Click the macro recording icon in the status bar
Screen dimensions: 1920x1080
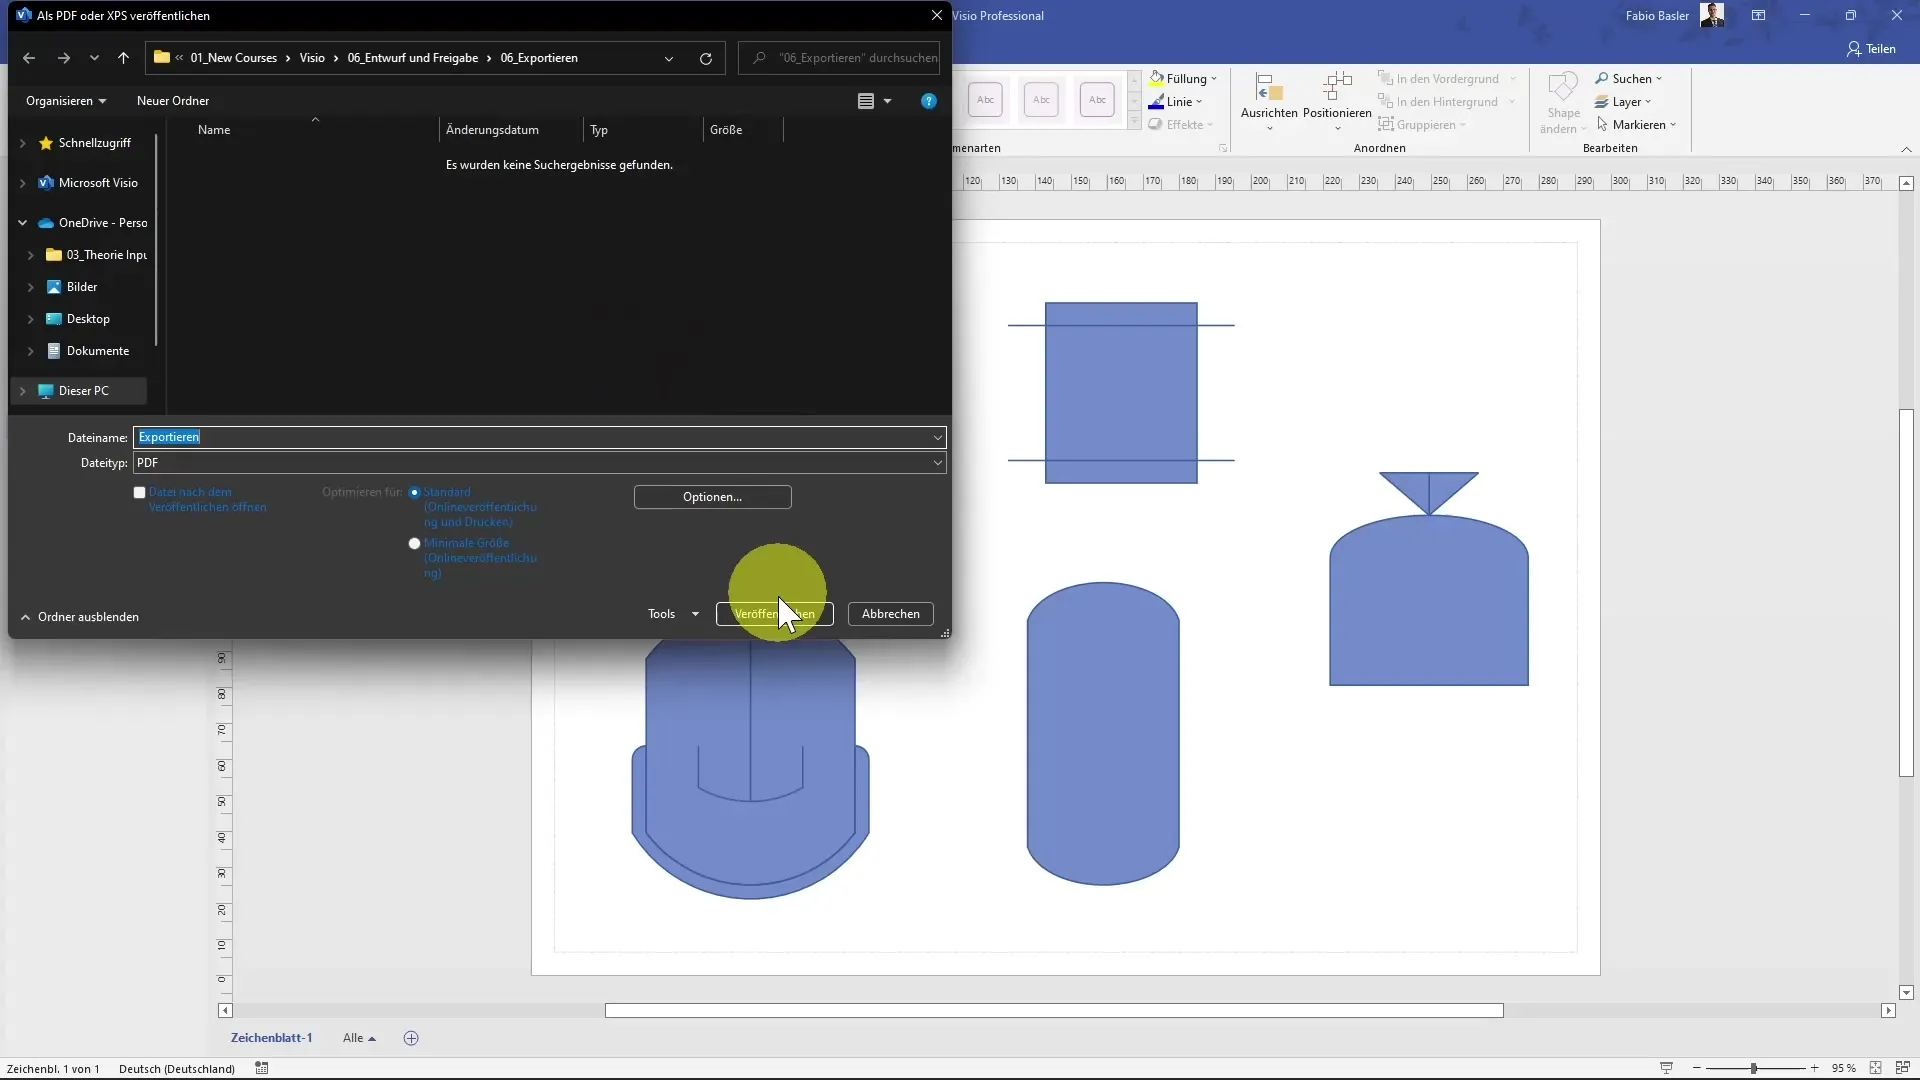point(262,1068)
